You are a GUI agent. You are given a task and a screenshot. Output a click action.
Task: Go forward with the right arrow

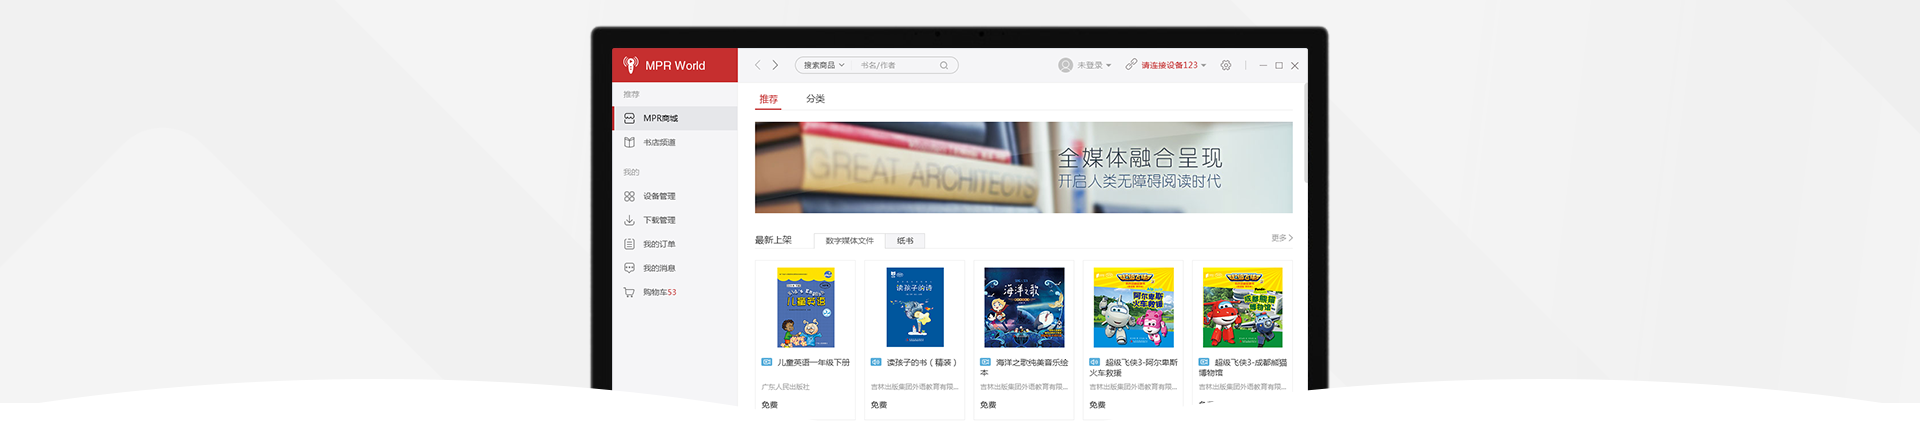click(x=775, y=65)
